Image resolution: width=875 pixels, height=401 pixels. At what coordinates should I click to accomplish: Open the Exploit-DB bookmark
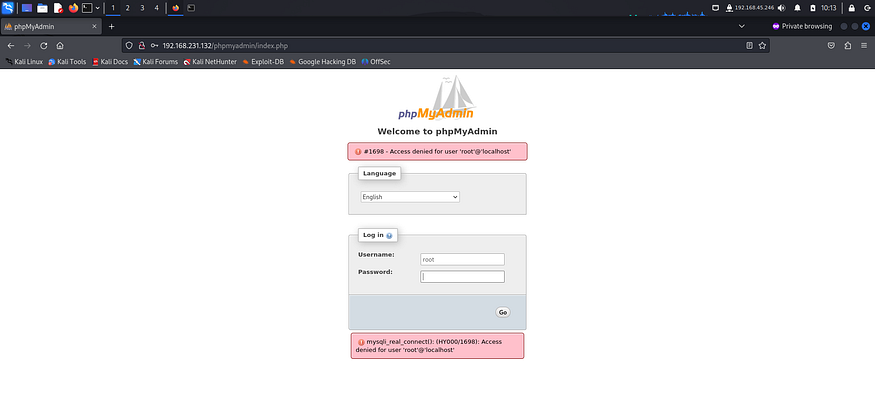(x=263, y=62)
